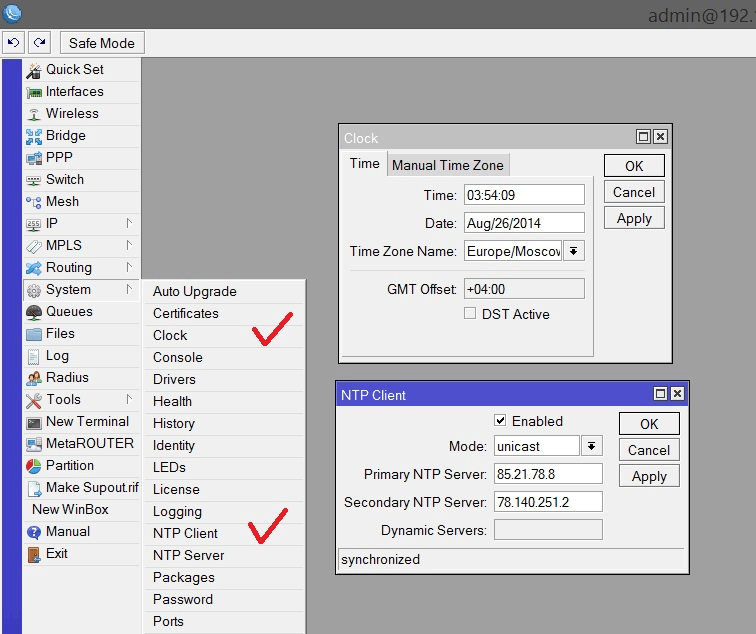Click OK in the NTP Client window
This screenshot has width=756, height=634.
649,424
